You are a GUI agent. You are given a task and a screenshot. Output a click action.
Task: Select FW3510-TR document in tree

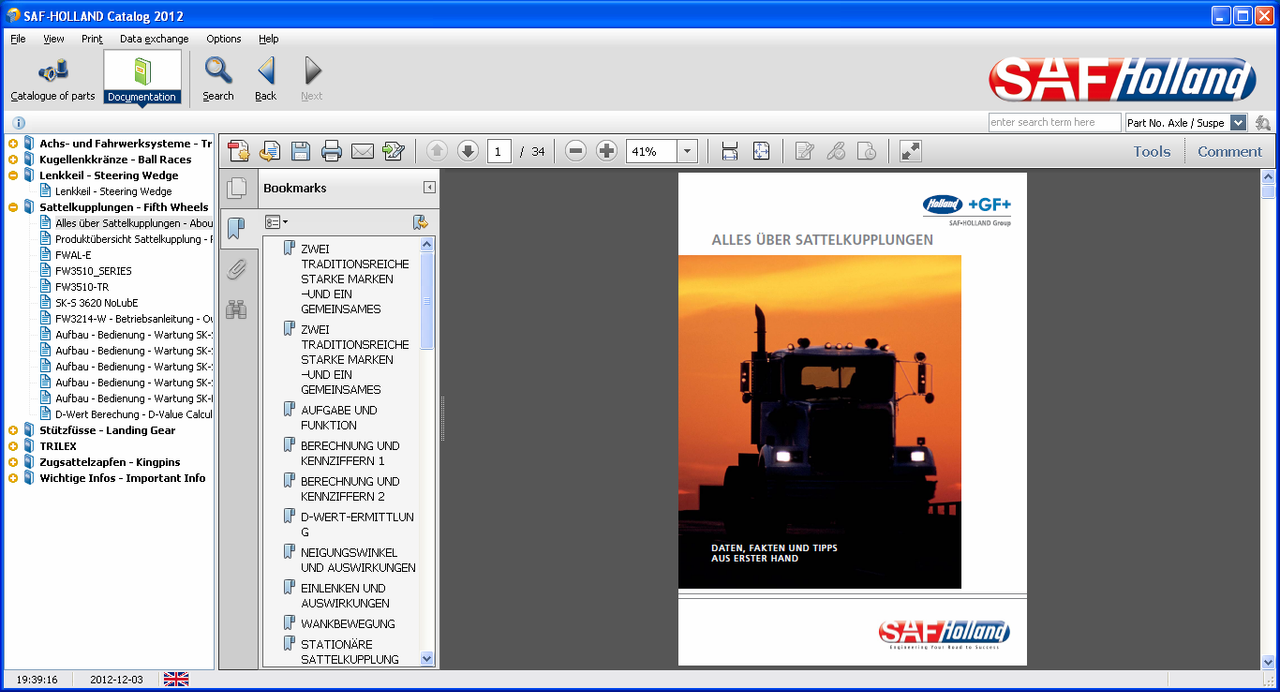point(82,287)
